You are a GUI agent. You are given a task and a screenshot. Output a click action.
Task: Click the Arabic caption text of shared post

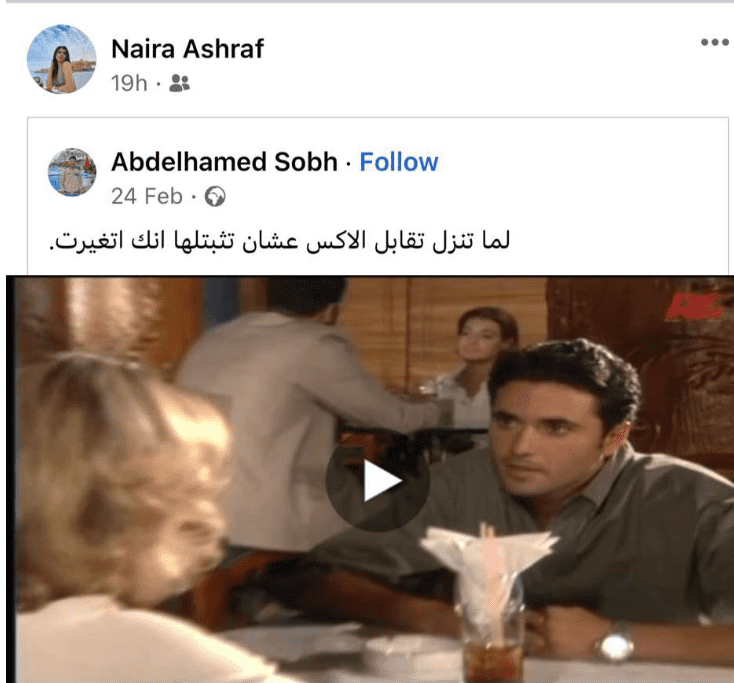[x=279, y=241]
